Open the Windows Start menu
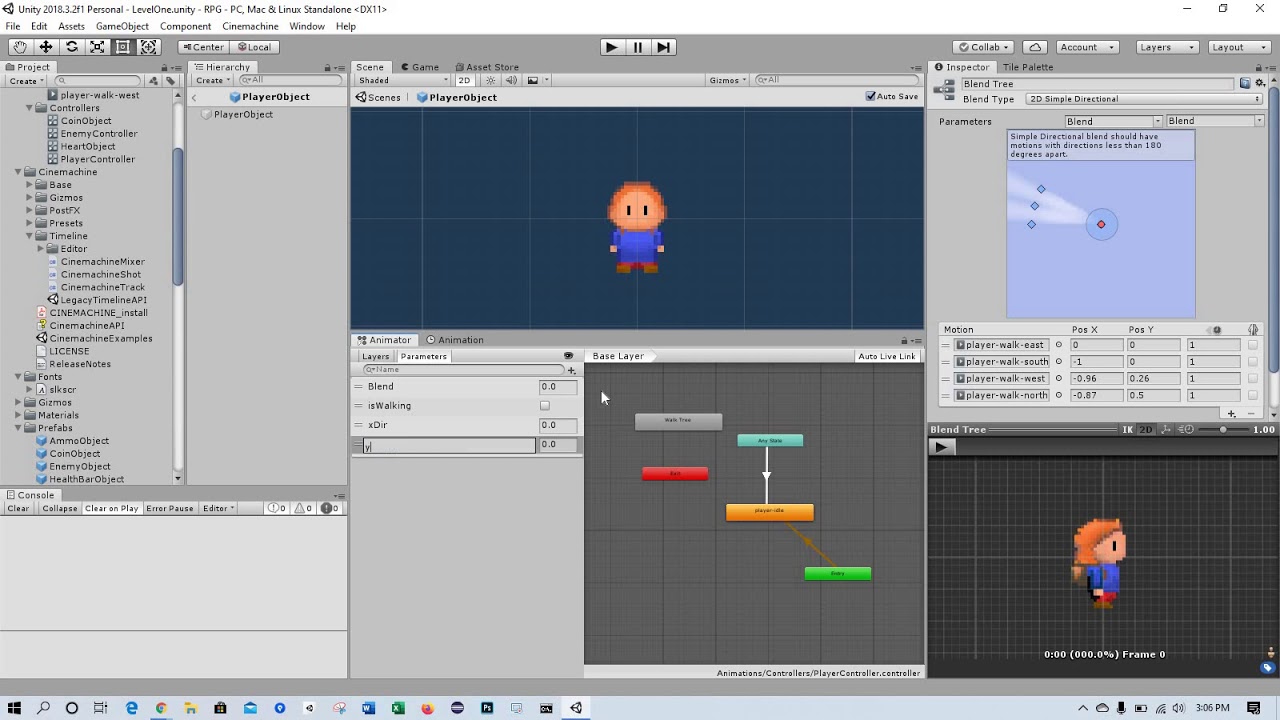The width and height of the screenshot is (1280, 720). pos(14,708)
